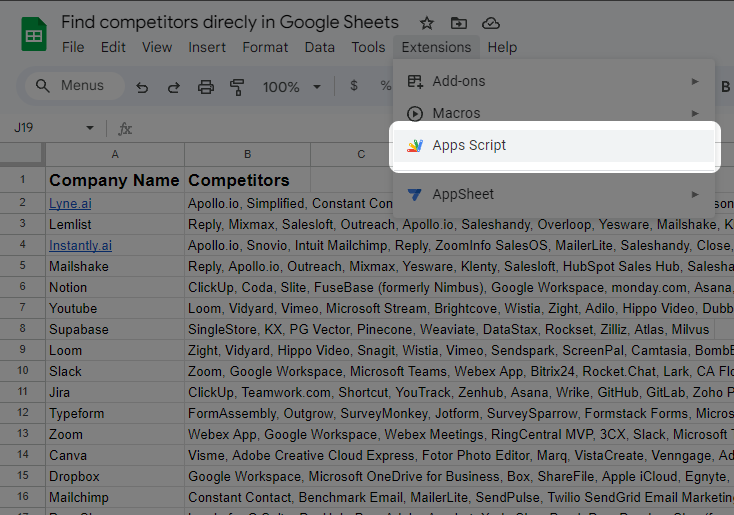Click the formula bar input
Viewport: 734px width, 515px height.
(262, 128)
